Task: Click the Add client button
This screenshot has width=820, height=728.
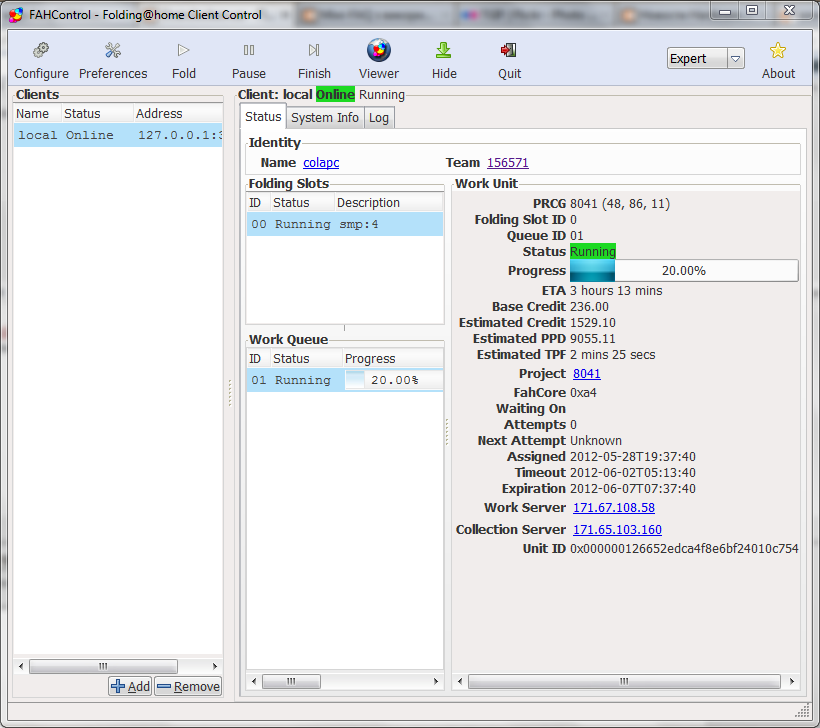Action: 130,686
